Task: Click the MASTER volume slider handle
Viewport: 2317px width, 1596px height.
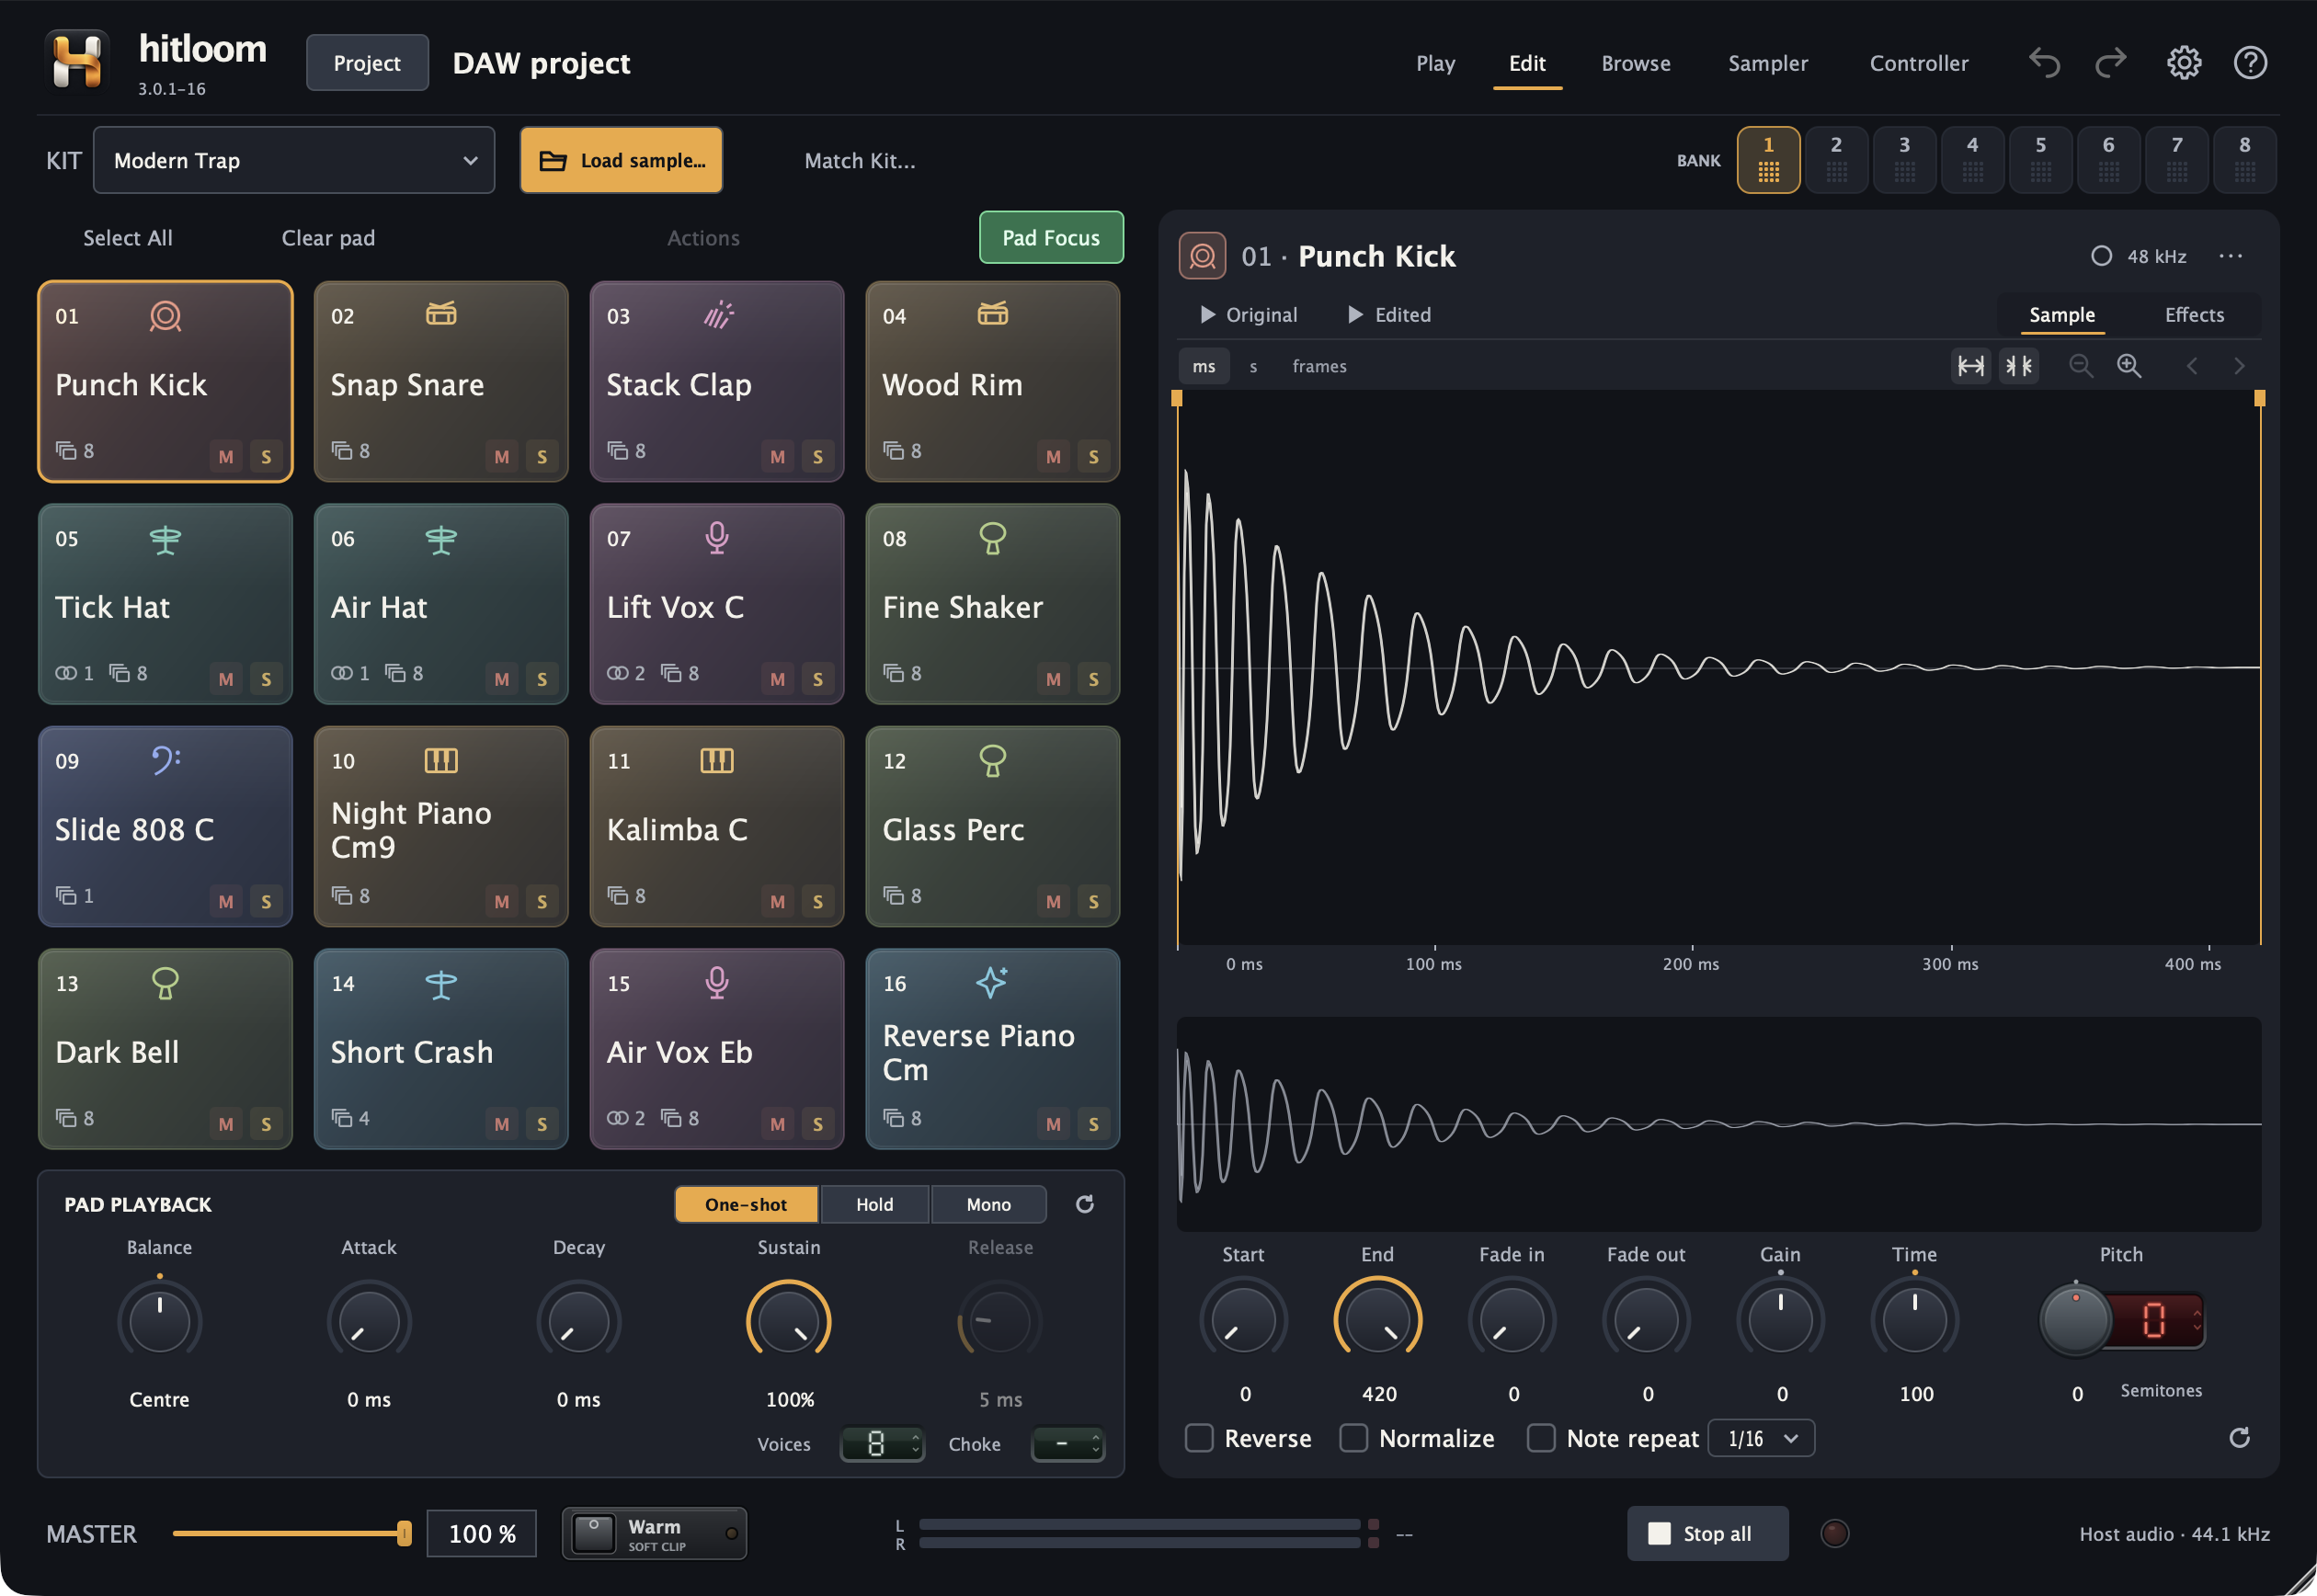Action: pyautogui.click(x=404, y=1533)
